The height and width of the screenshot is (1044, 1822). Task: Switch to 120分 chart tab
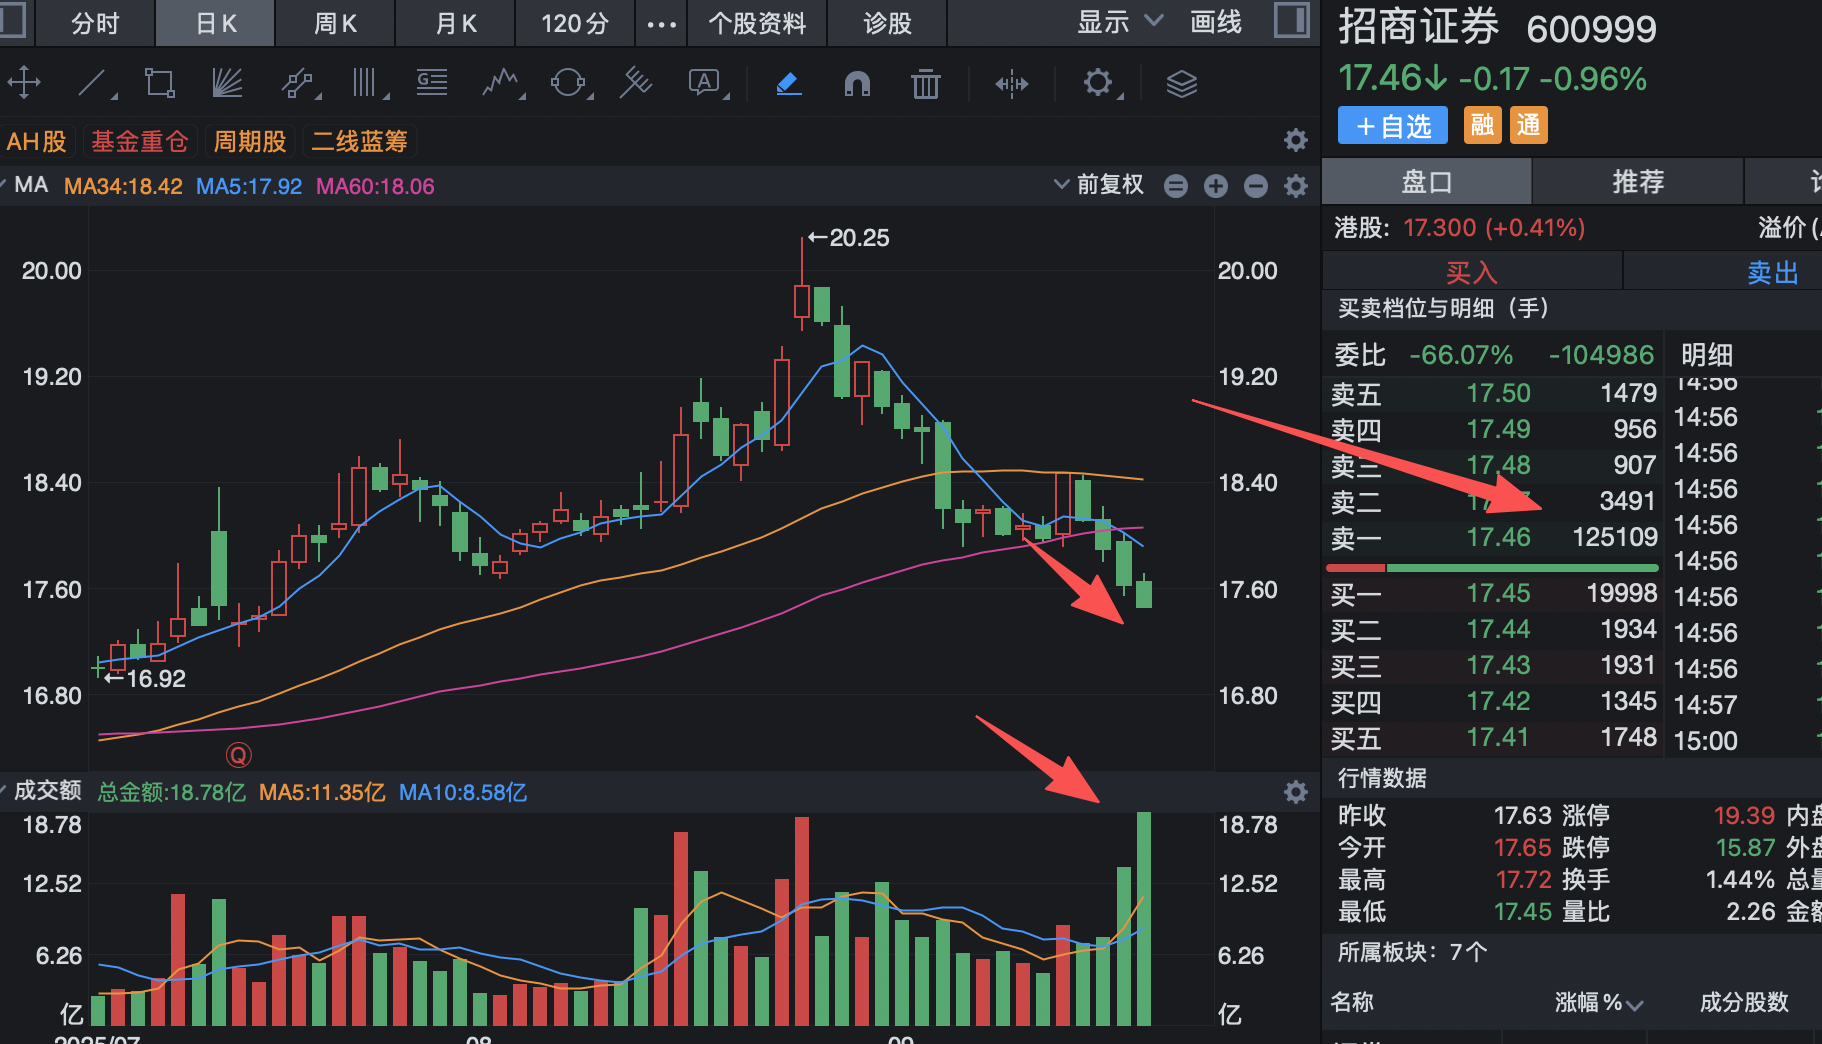[x=575, y=23]
